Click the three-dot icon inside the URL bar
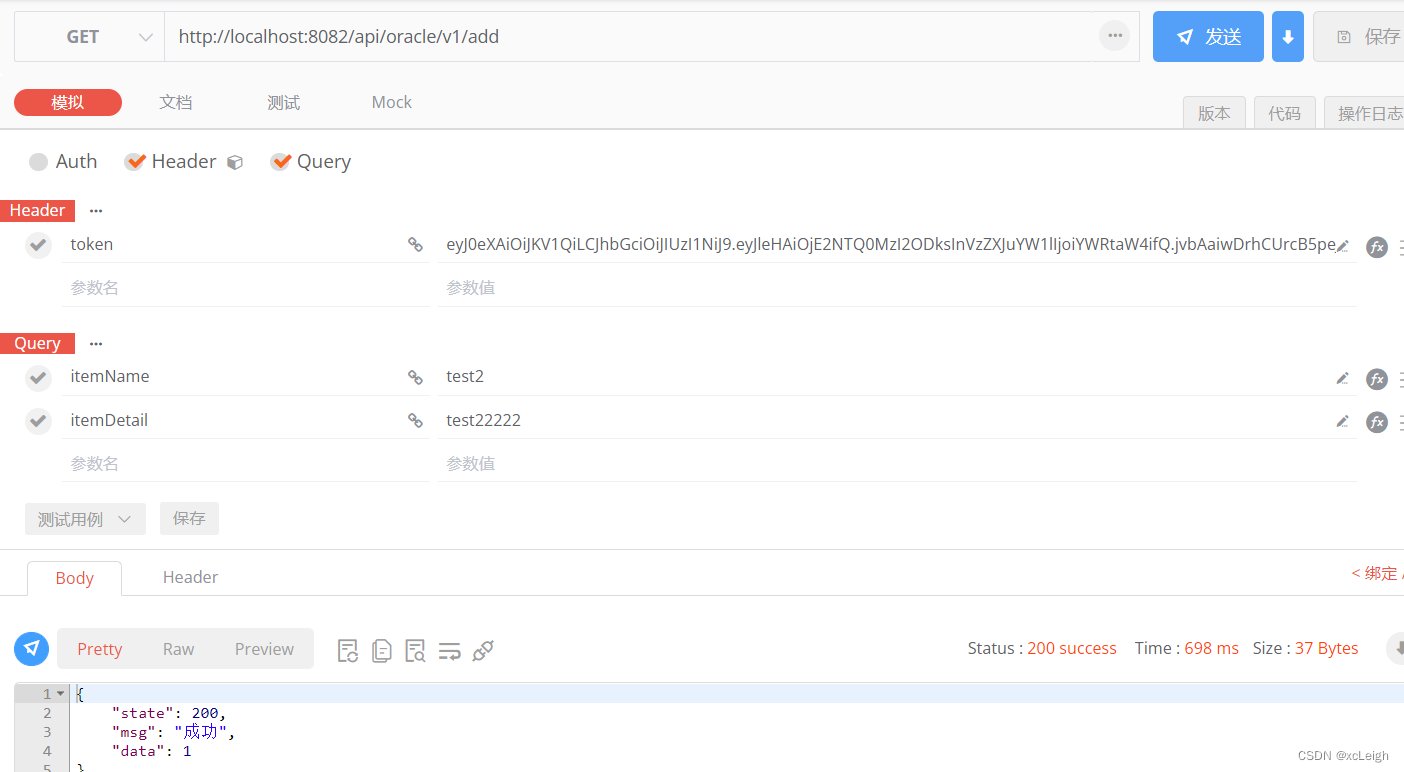 click(1115, 36)
